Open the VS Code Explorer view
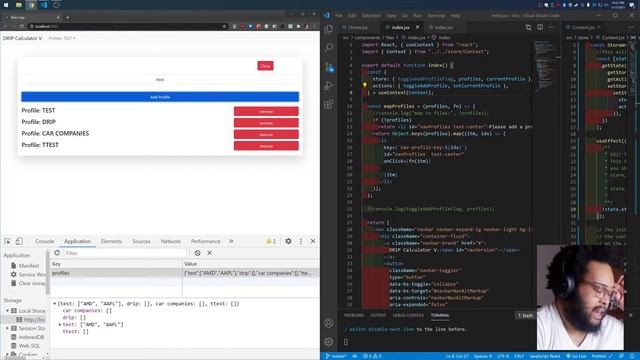The width and height of the screenshot is (640, 360). (329, 29)
